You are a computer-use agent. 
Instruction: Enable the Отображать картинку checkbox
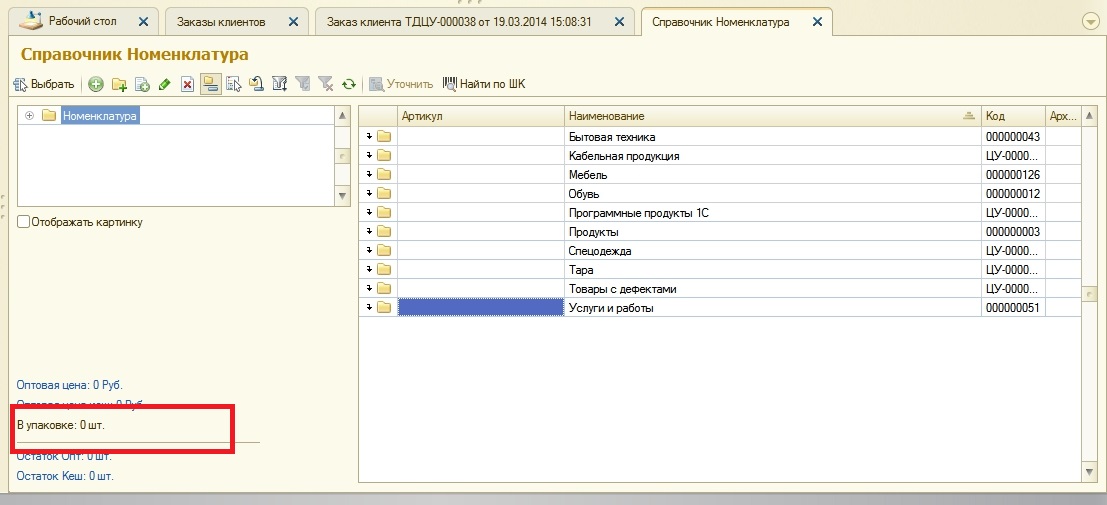24,222
